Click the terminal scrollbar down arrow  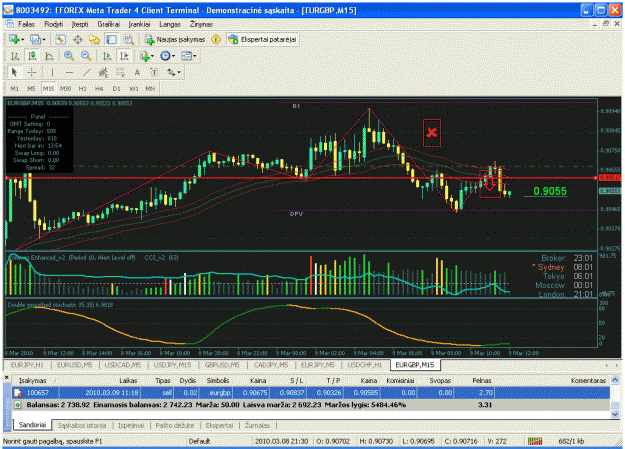coord(615,414)
